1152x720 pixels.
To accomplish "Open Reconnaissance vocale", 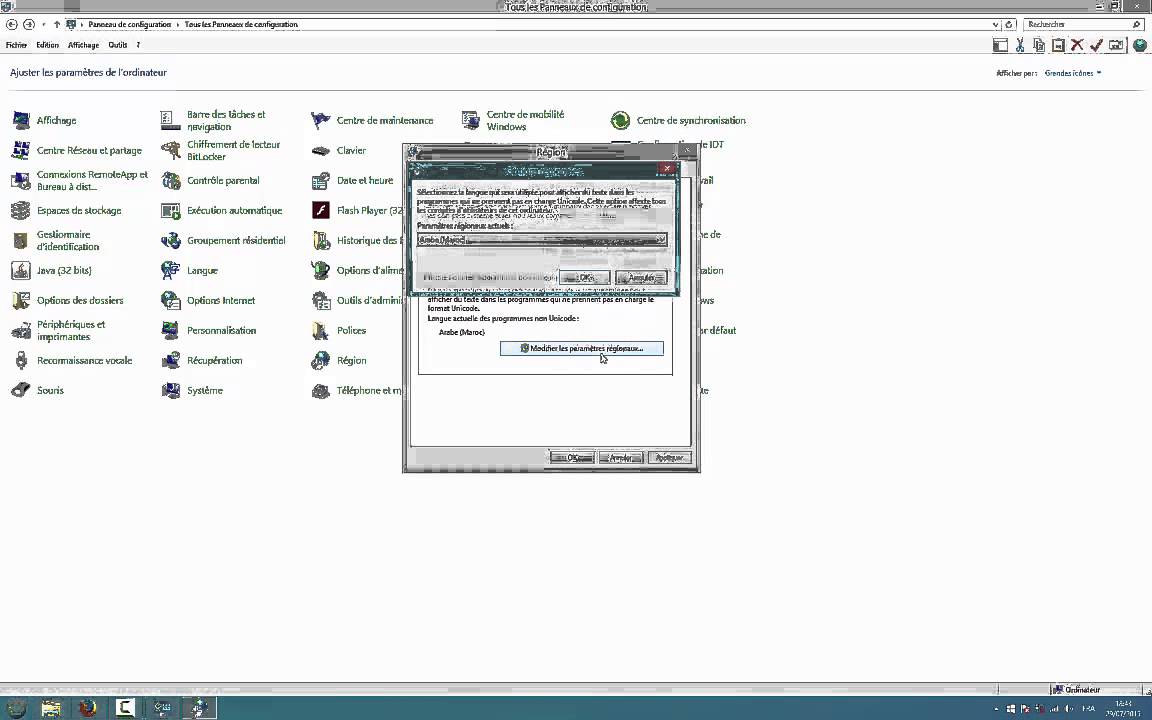I will tap(72, 361).
